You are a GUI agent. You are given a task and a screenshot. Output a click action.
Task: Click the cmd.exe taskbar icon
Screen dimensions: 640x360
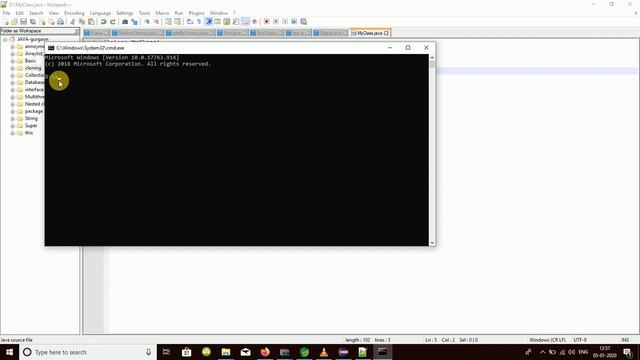[x=382, y=352]
